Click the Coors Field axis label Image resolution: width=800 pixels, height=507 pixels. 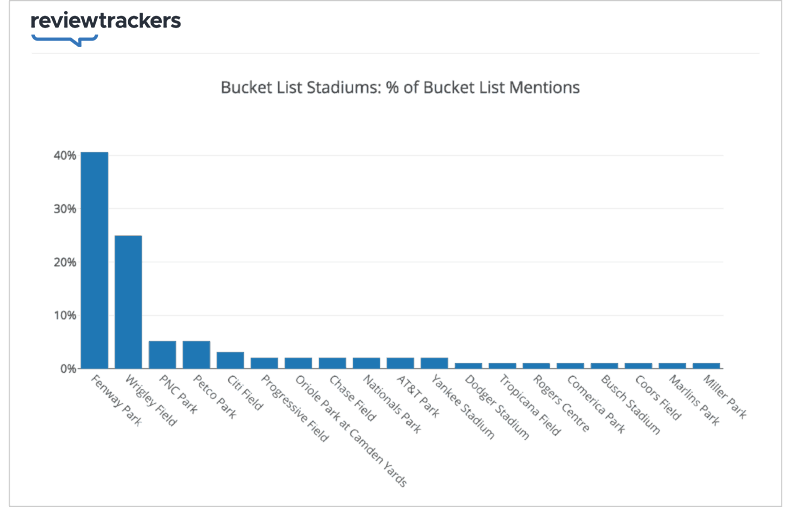658,398
